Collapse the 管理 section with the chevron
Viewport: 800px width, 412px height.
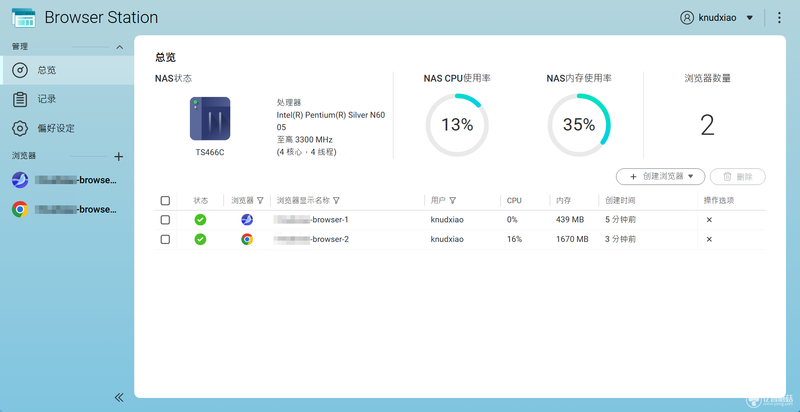click(119, 47)
